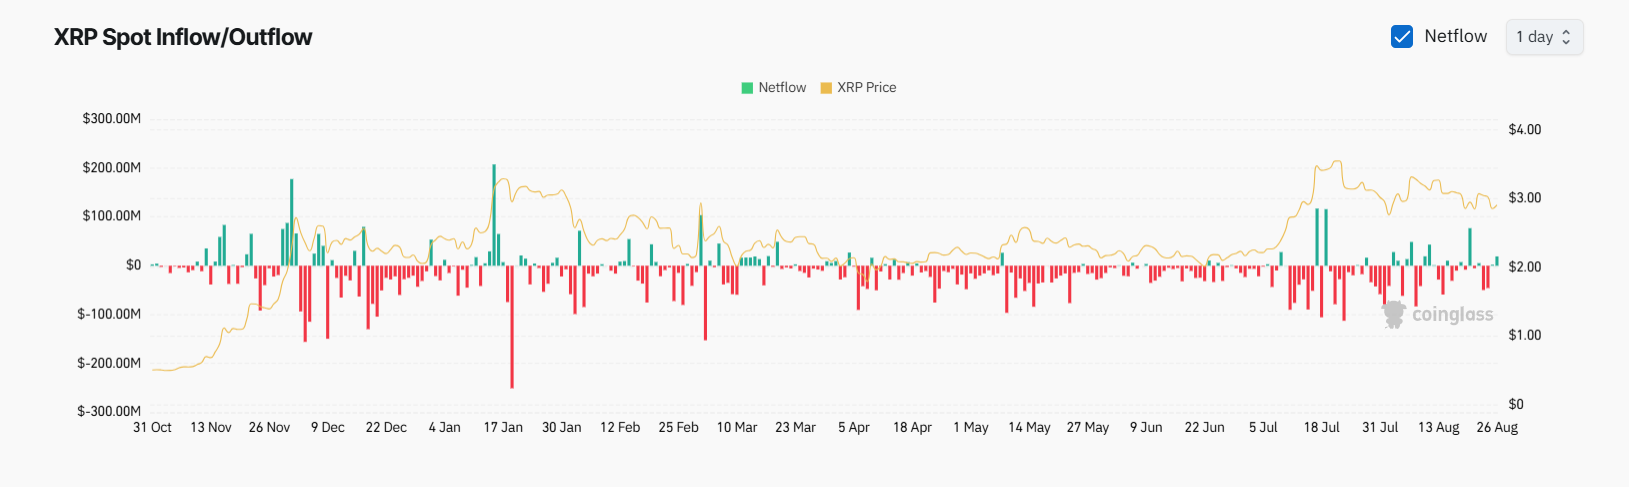Toggle the Netflow checkbox
The width and height of the screenshot is (1629, 487).
pyautogui.click(x=1402, y=37)
